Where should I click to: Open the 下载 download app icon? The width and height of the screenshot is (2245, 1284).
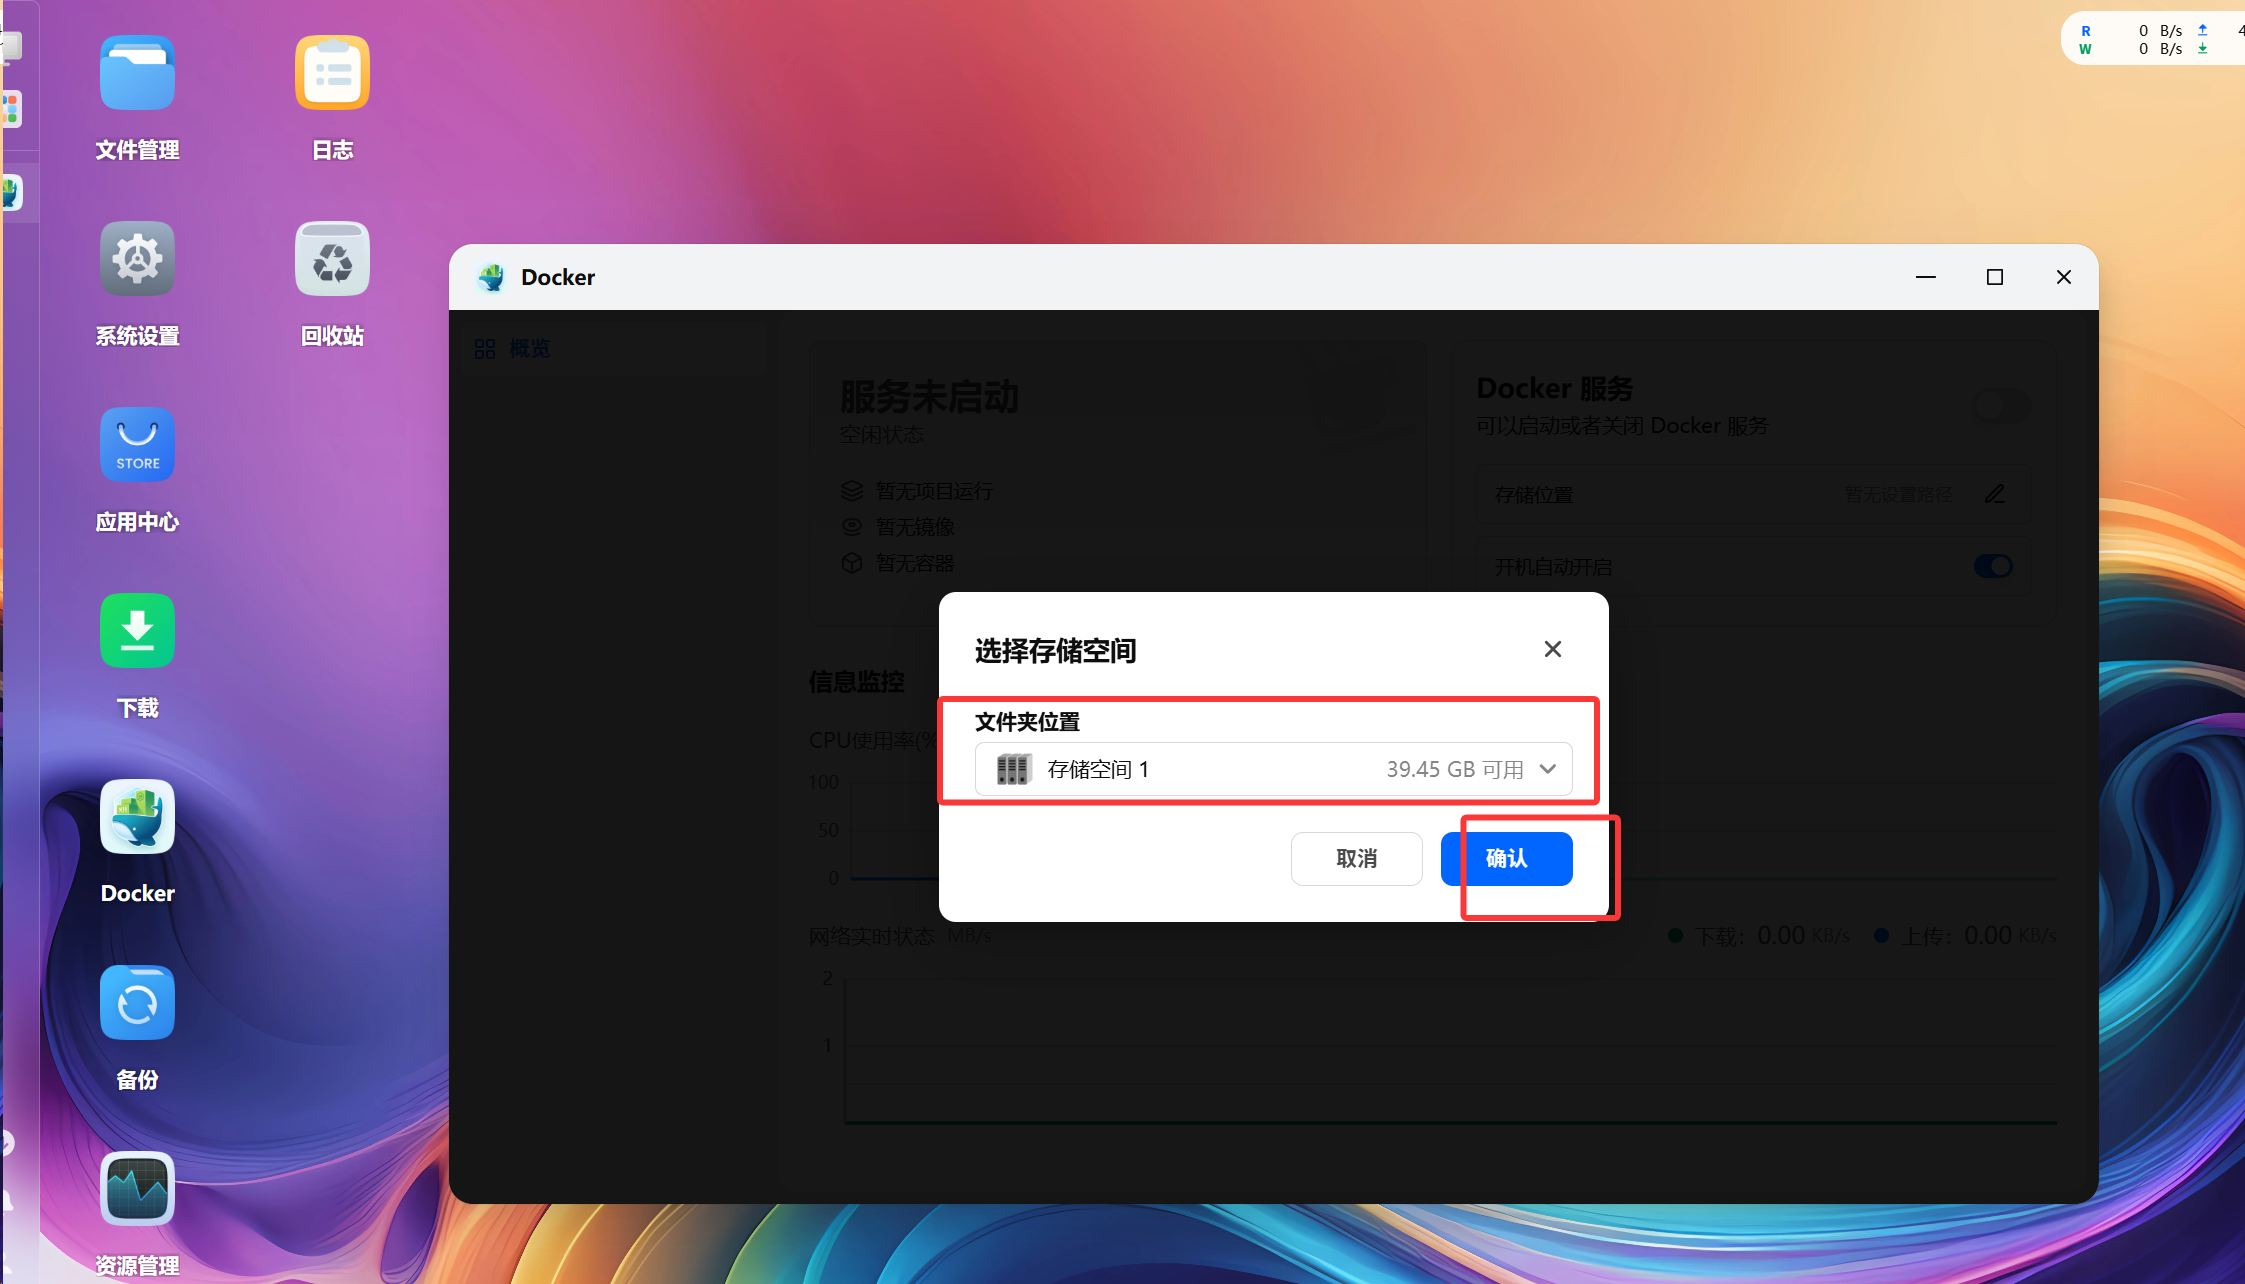tap(137, 632)
